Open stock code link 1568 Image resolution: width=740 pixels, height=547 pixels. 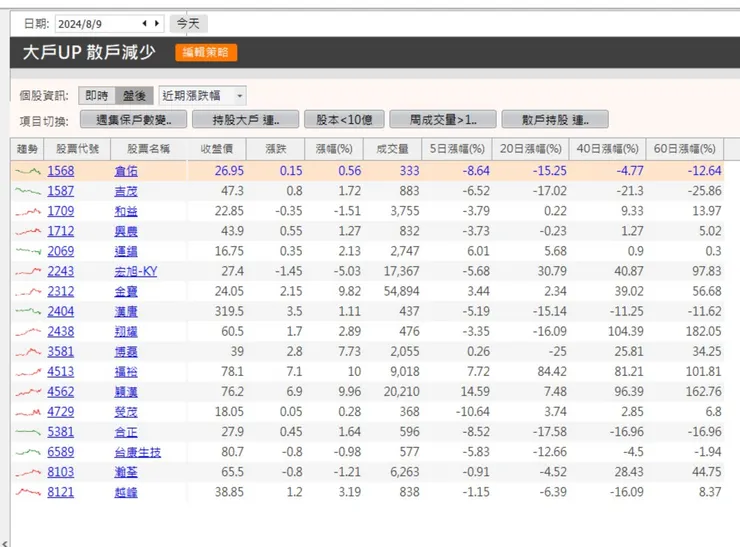[60, 171]
